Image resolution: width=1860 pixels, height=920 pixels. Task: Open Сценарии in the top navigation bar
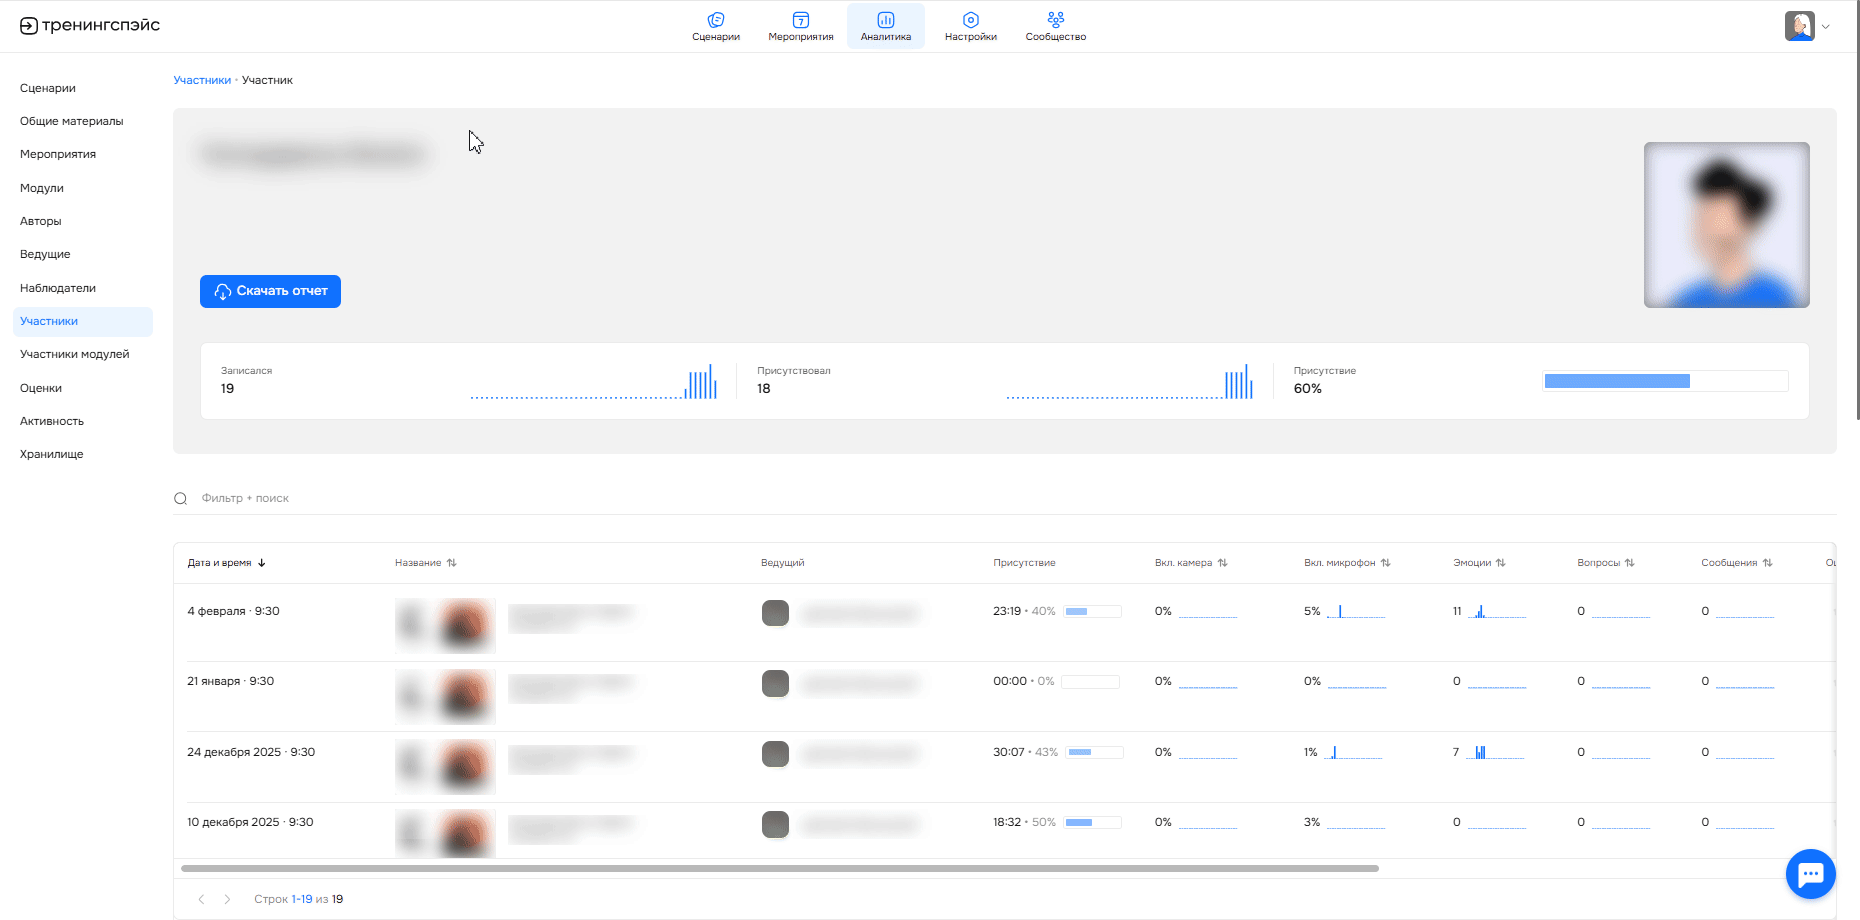pyautogui.click(x=716, y=26)
